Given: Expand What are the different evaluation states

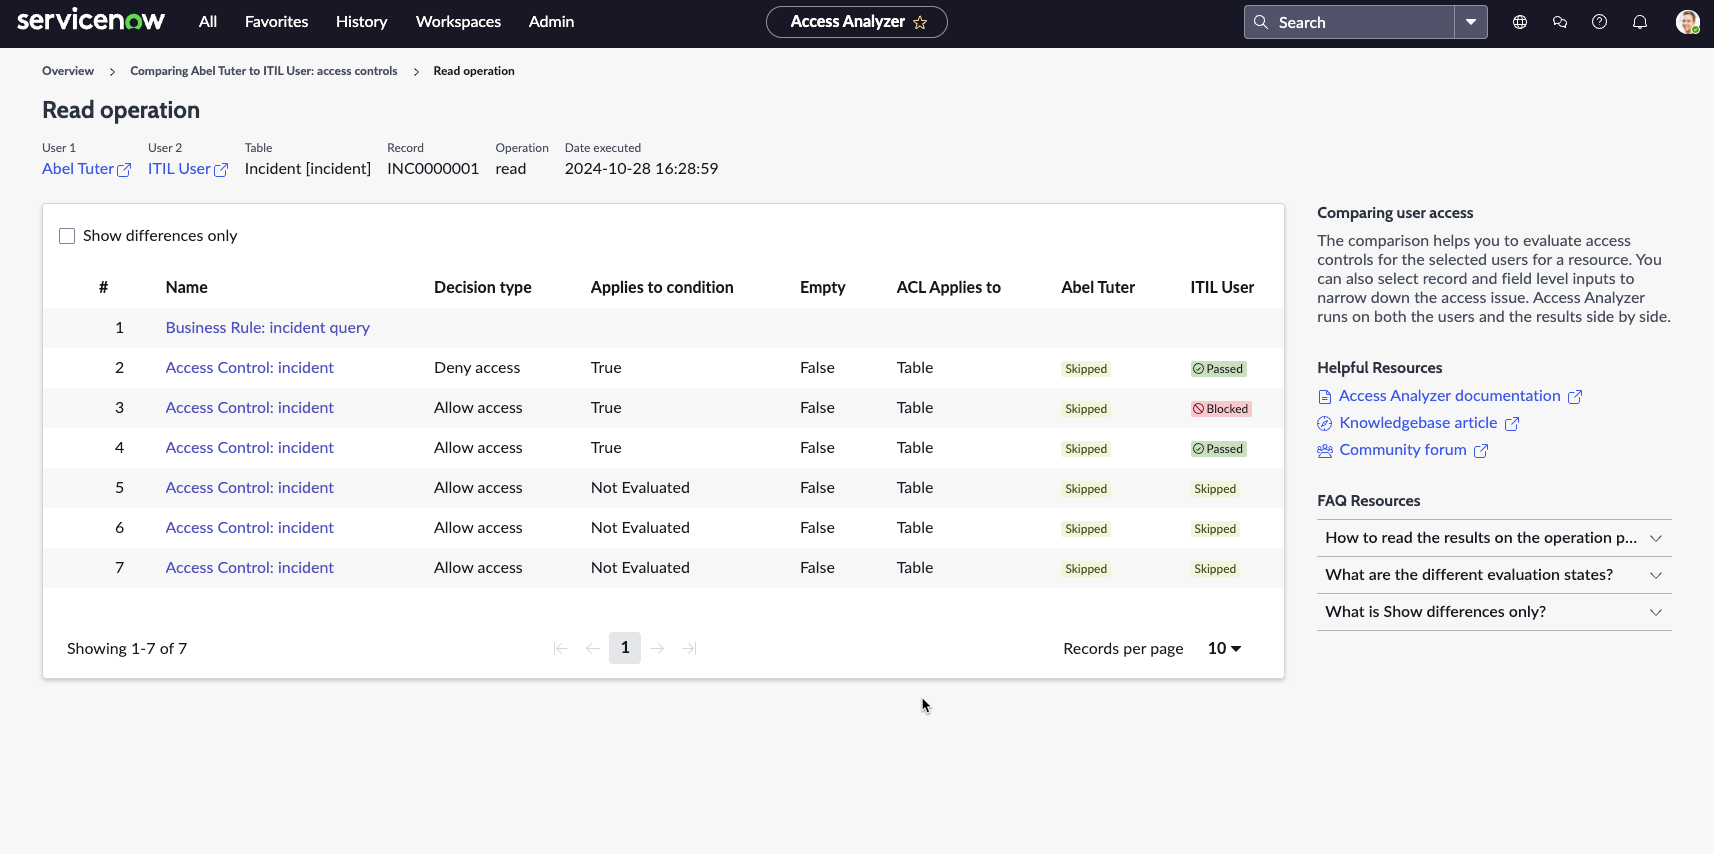Looking at the screenshot, I should (1494, 575).
